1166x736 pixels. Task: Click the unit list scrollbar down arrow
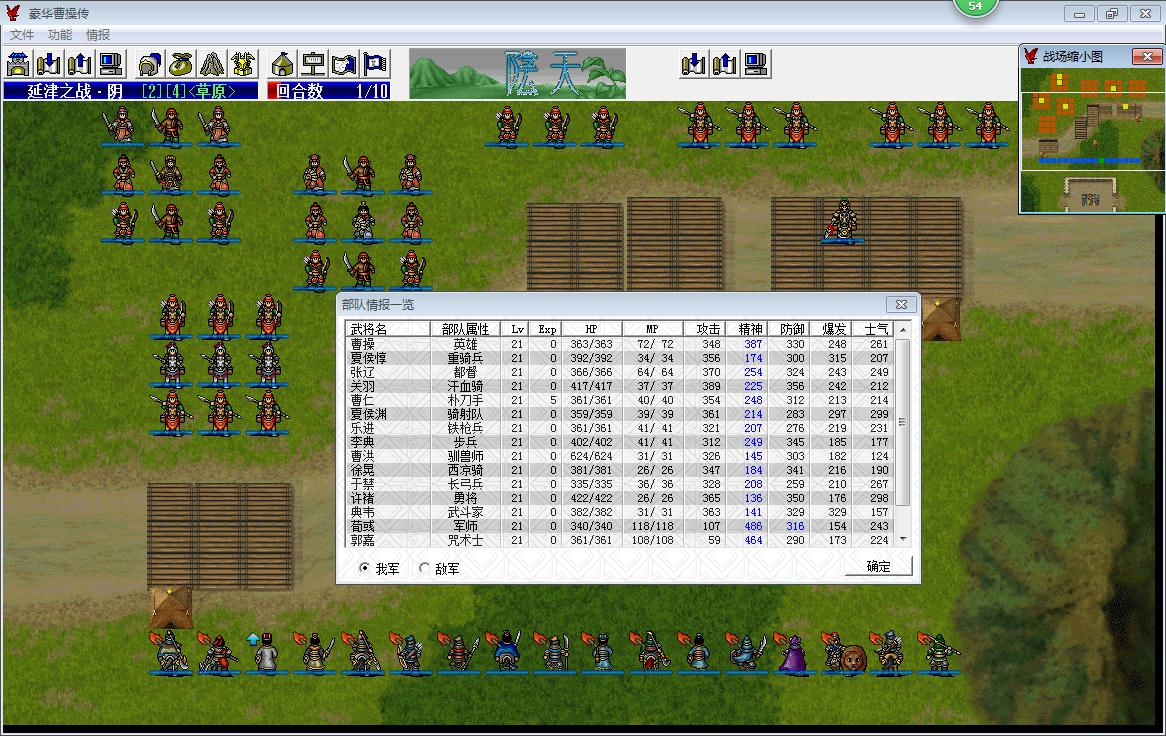[903, 540]
